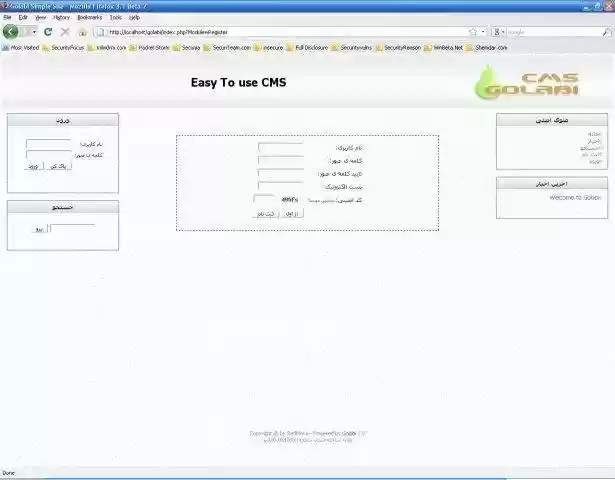Click the green Back navigation arrow
Viewport: 615px width, 480px height.
[11, 32]
